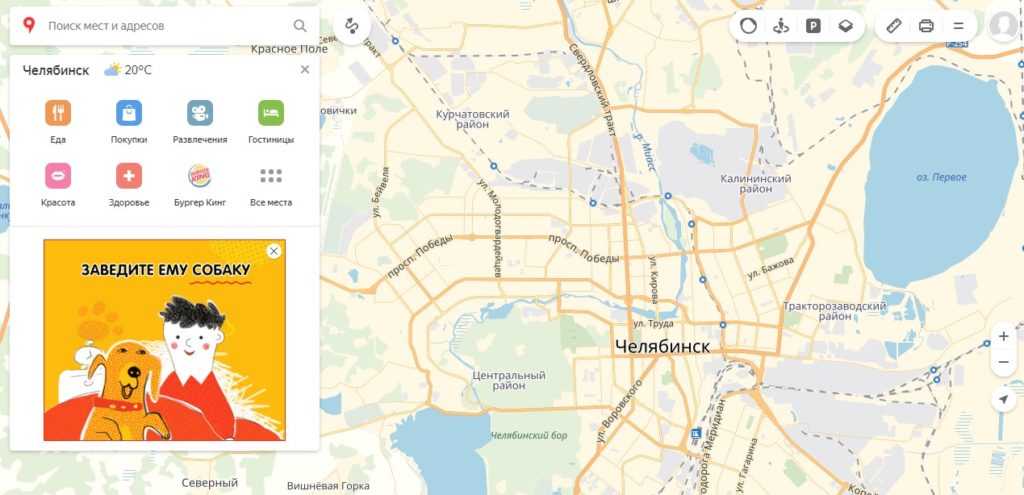Open the Развлечения entertainment category
This screenshot has width=1024, height=495.
point(200,121)
